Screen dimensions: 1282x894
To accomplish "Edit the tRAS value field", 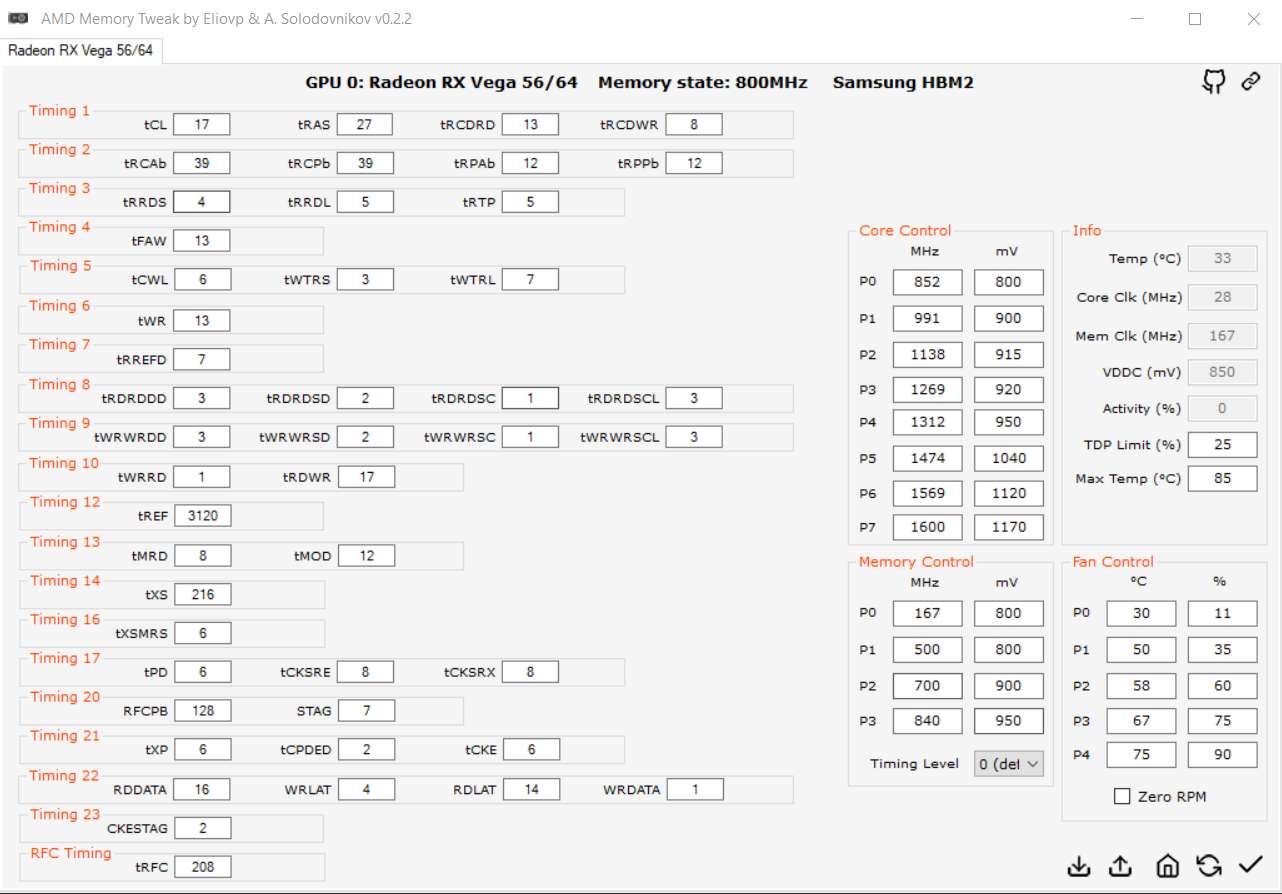I will tap(364, 125).
